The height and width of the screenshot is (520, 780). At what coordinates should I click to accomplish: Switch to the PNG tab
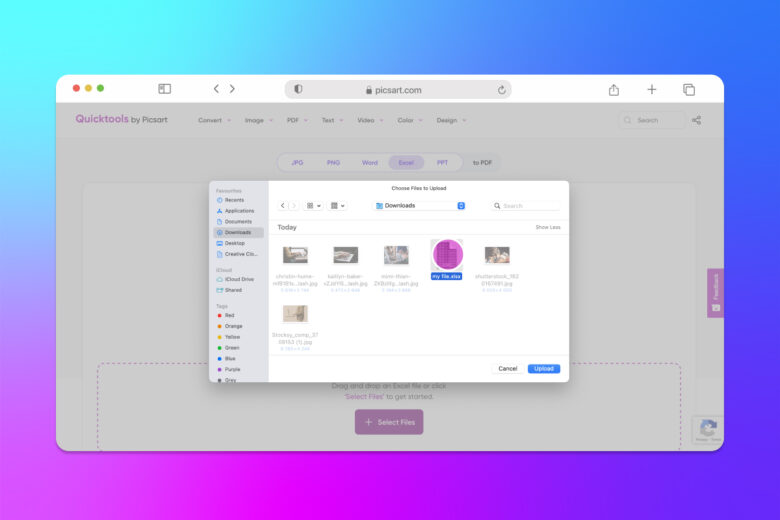[333, 163]
